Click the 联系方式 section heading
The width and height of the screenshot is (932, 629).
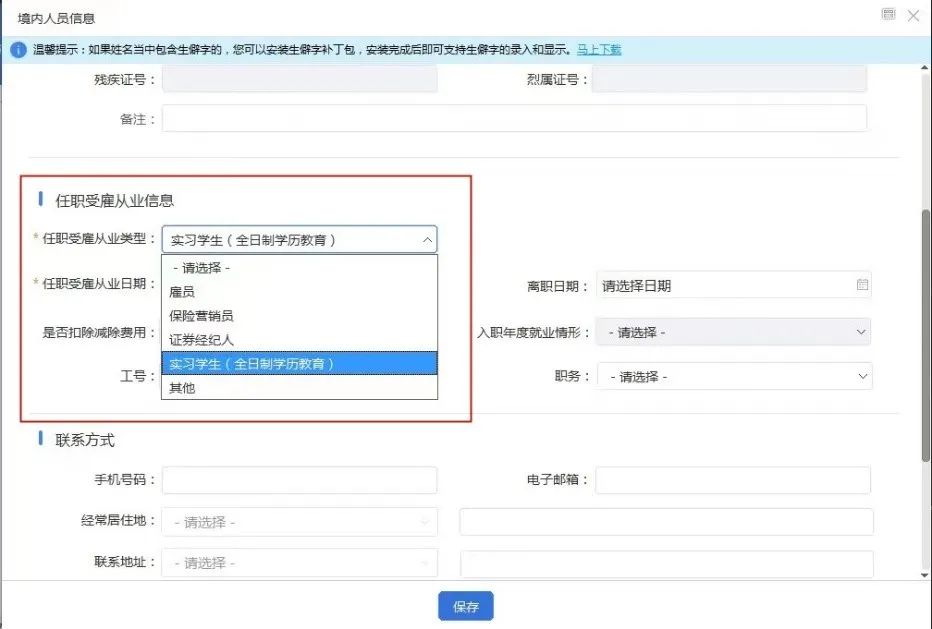click(x=85, y=441)
